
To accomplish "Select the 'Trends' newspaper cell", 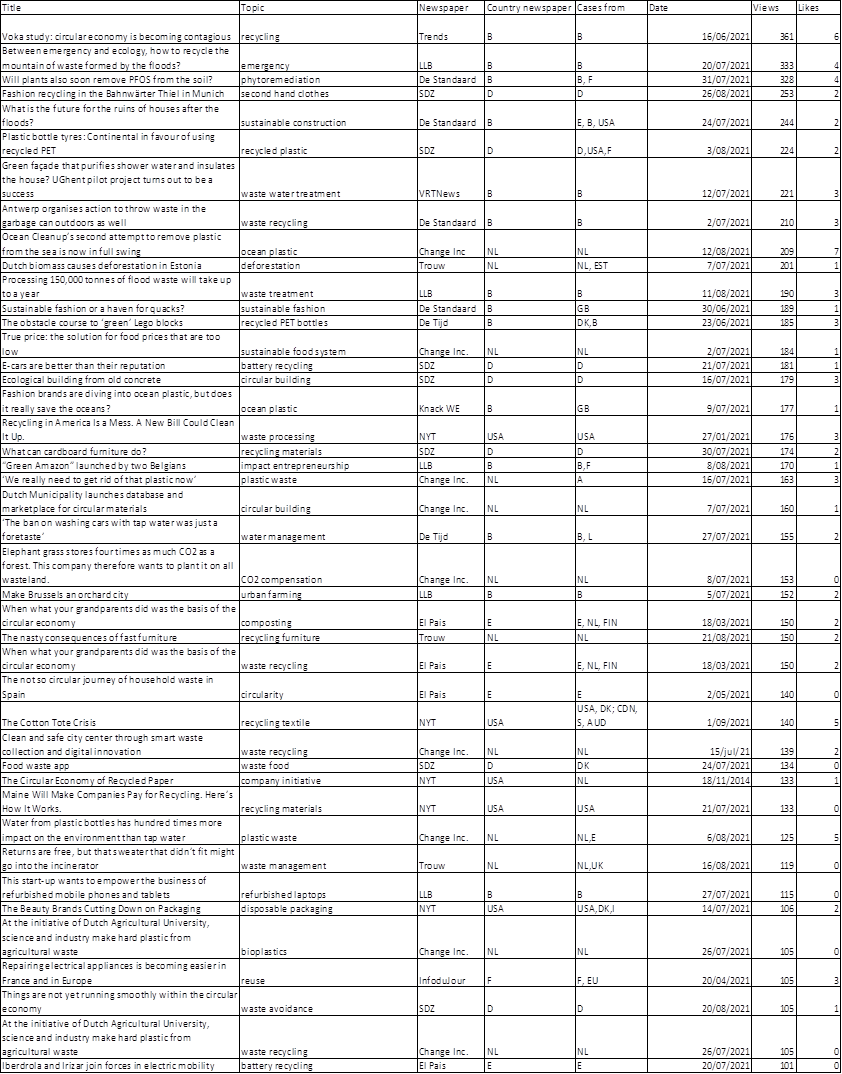I will 451,29.
